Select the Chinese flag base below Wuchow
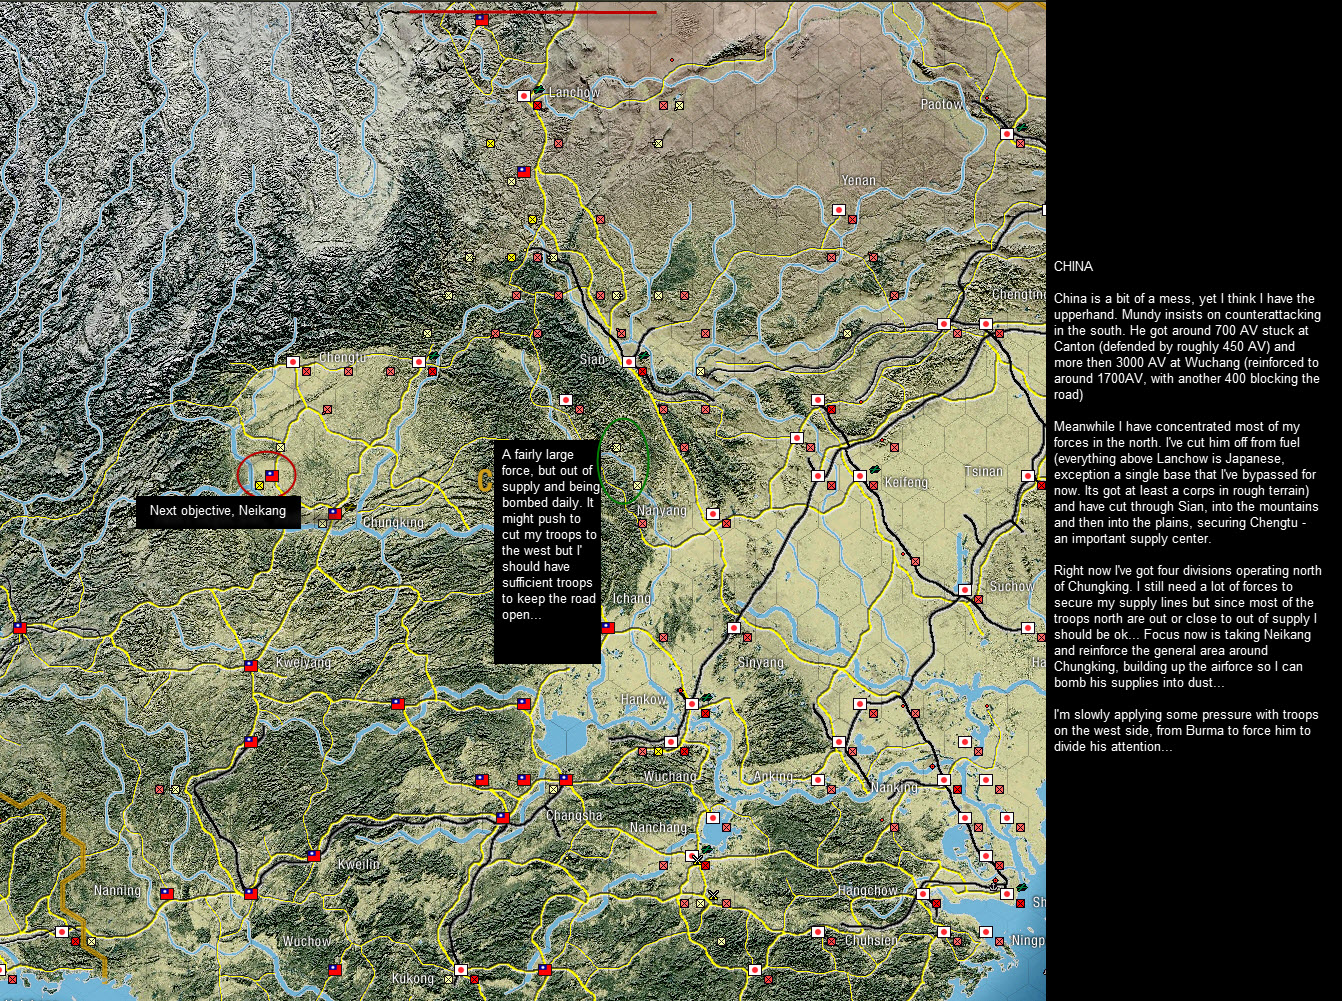 pyautogui.click(x=335, y=970)
